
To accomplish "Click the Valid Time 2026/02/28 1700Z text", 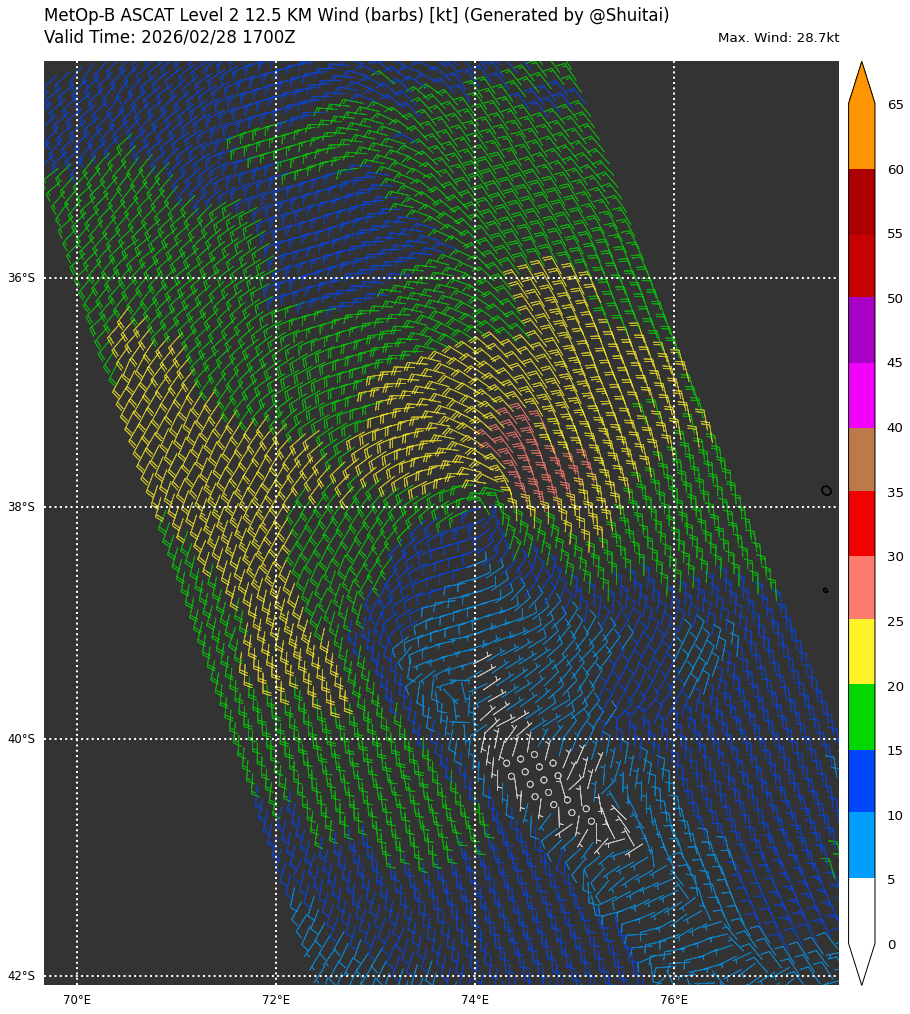I will click(x=169, y=37).
